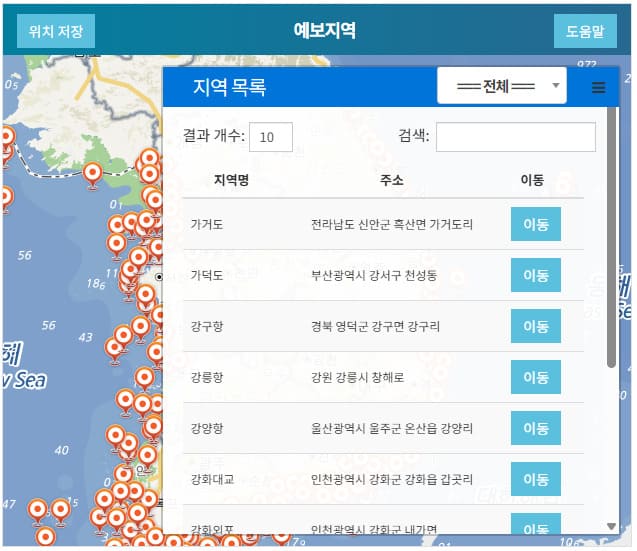This screenshot has width=637, height=551.
Task: Click address 부산광역시 강서구 천성동
Action: tap(374, 276)
